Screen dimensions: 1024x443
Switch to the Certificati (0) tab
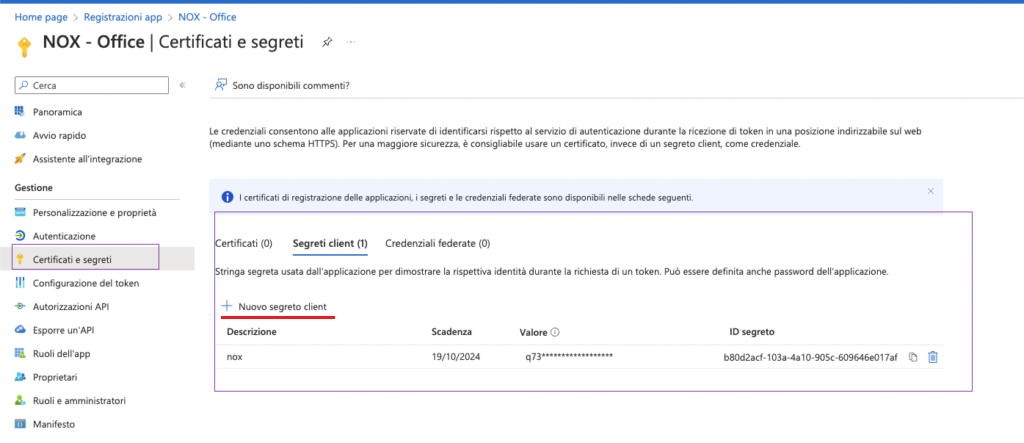pyautogui.click(x=244, y=244)
